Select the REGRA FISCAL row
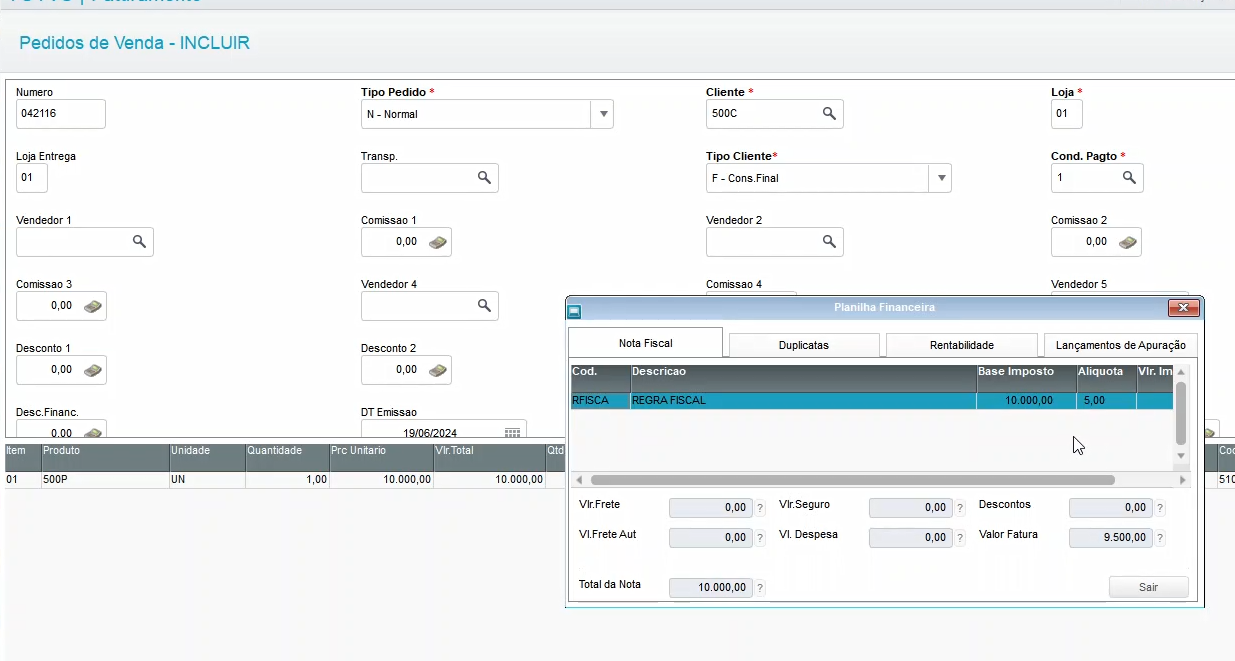 871,400
